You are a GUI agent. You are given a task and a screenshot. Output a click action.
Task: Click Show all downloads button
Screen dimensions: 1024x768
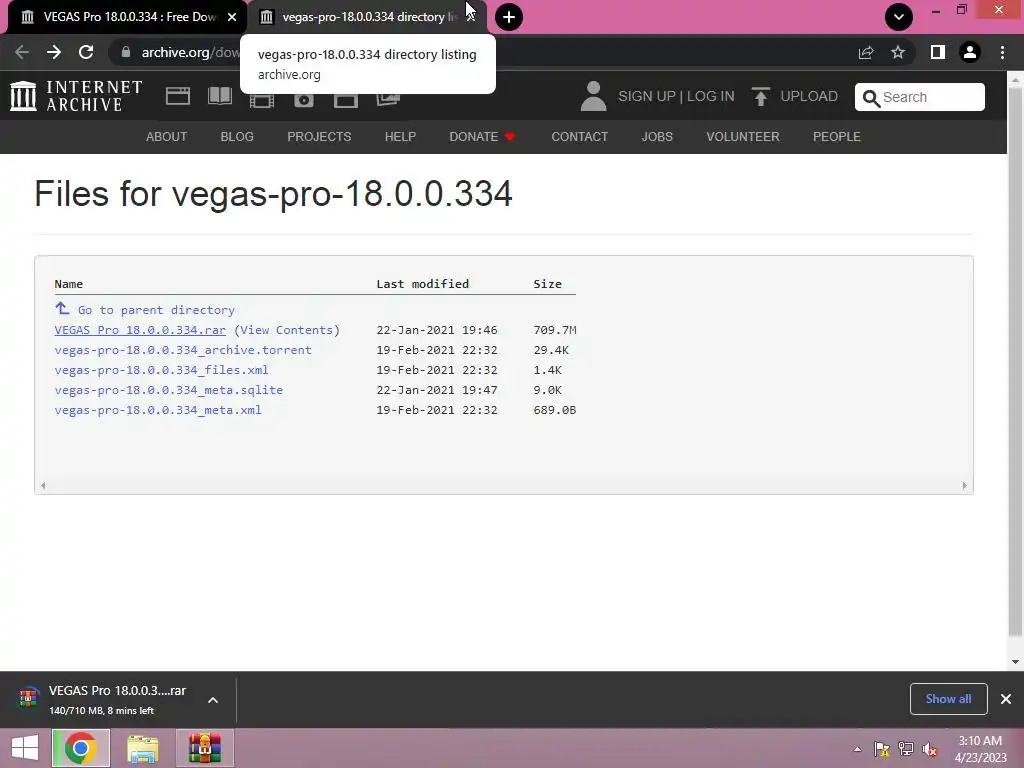pos(948,699)
